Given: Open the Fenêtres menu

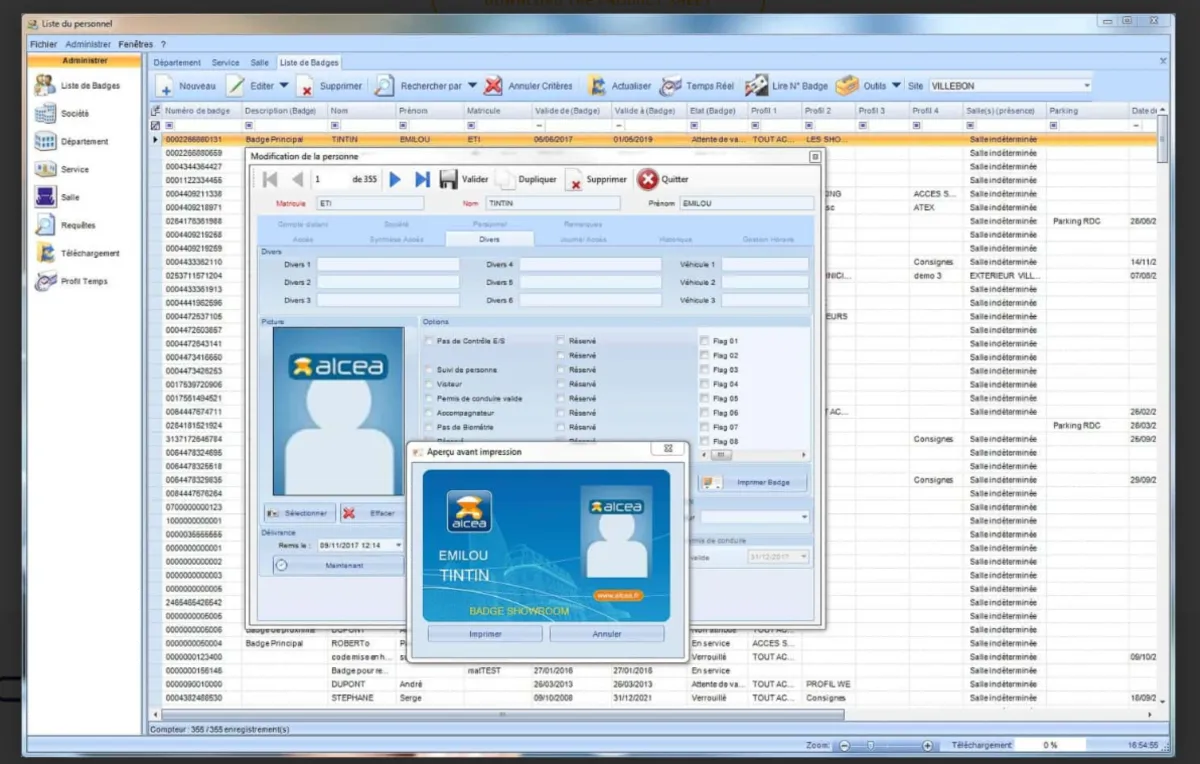Looking at the screenshot, I should pos(135,44).
